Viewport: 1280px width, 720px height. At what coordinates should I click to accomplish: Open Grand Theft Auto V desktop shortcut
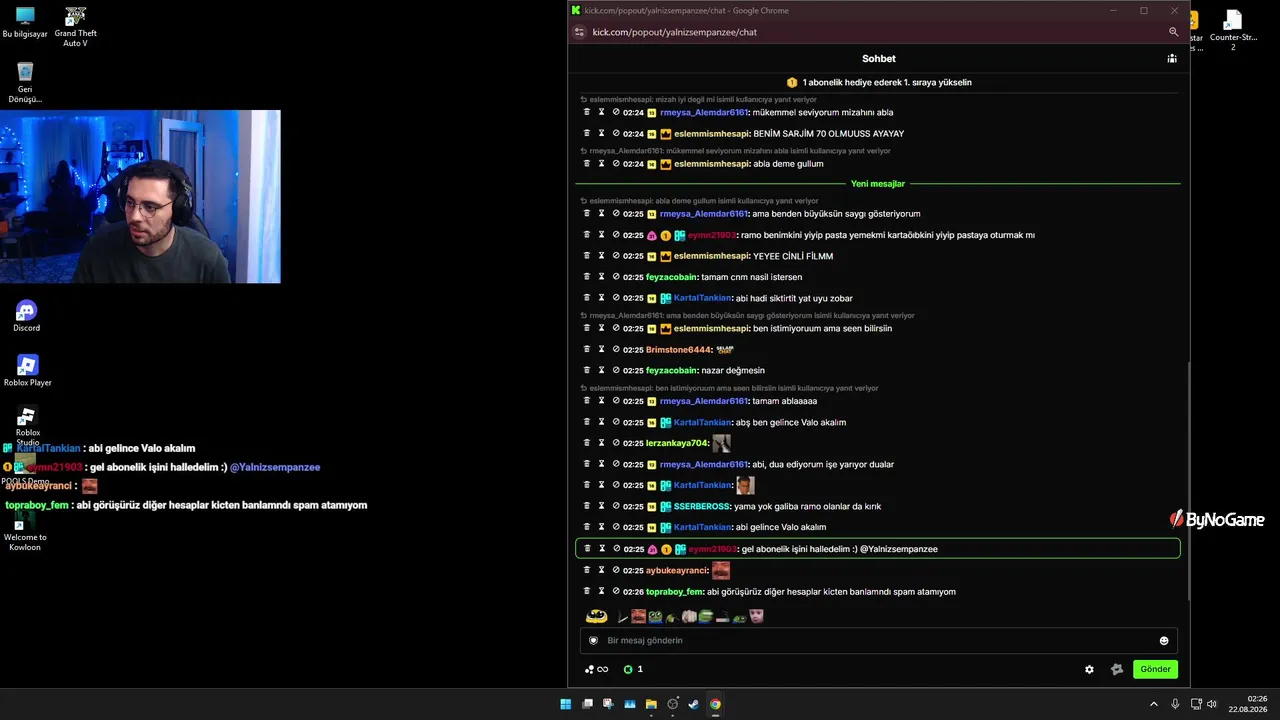click(x=75, y=27)
